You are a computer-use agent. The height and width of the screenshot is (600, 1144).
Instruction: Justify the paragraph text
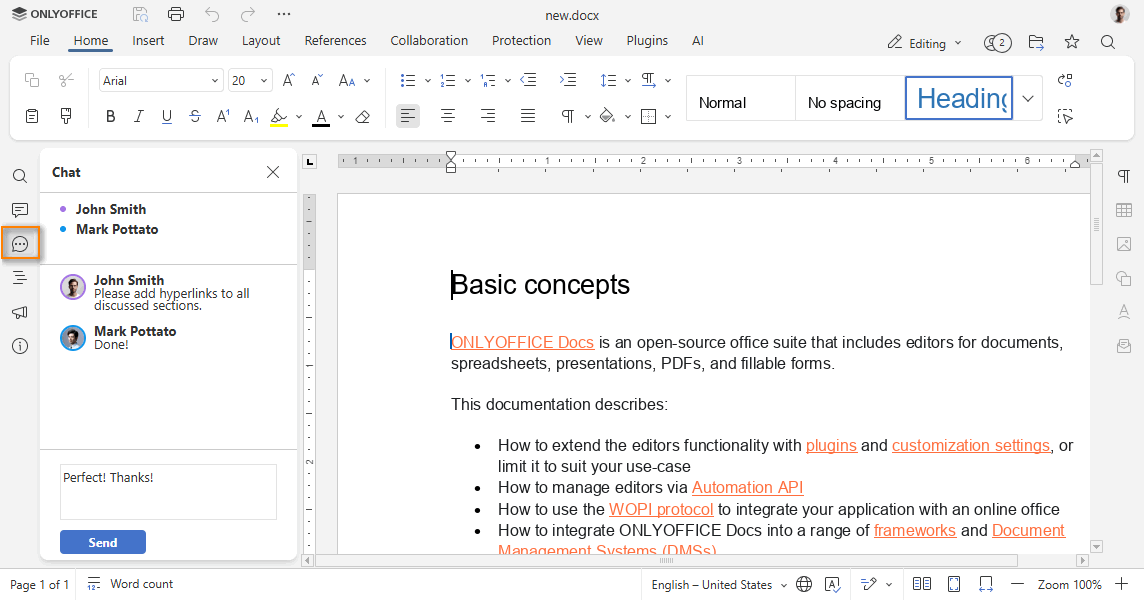point(527,115)
